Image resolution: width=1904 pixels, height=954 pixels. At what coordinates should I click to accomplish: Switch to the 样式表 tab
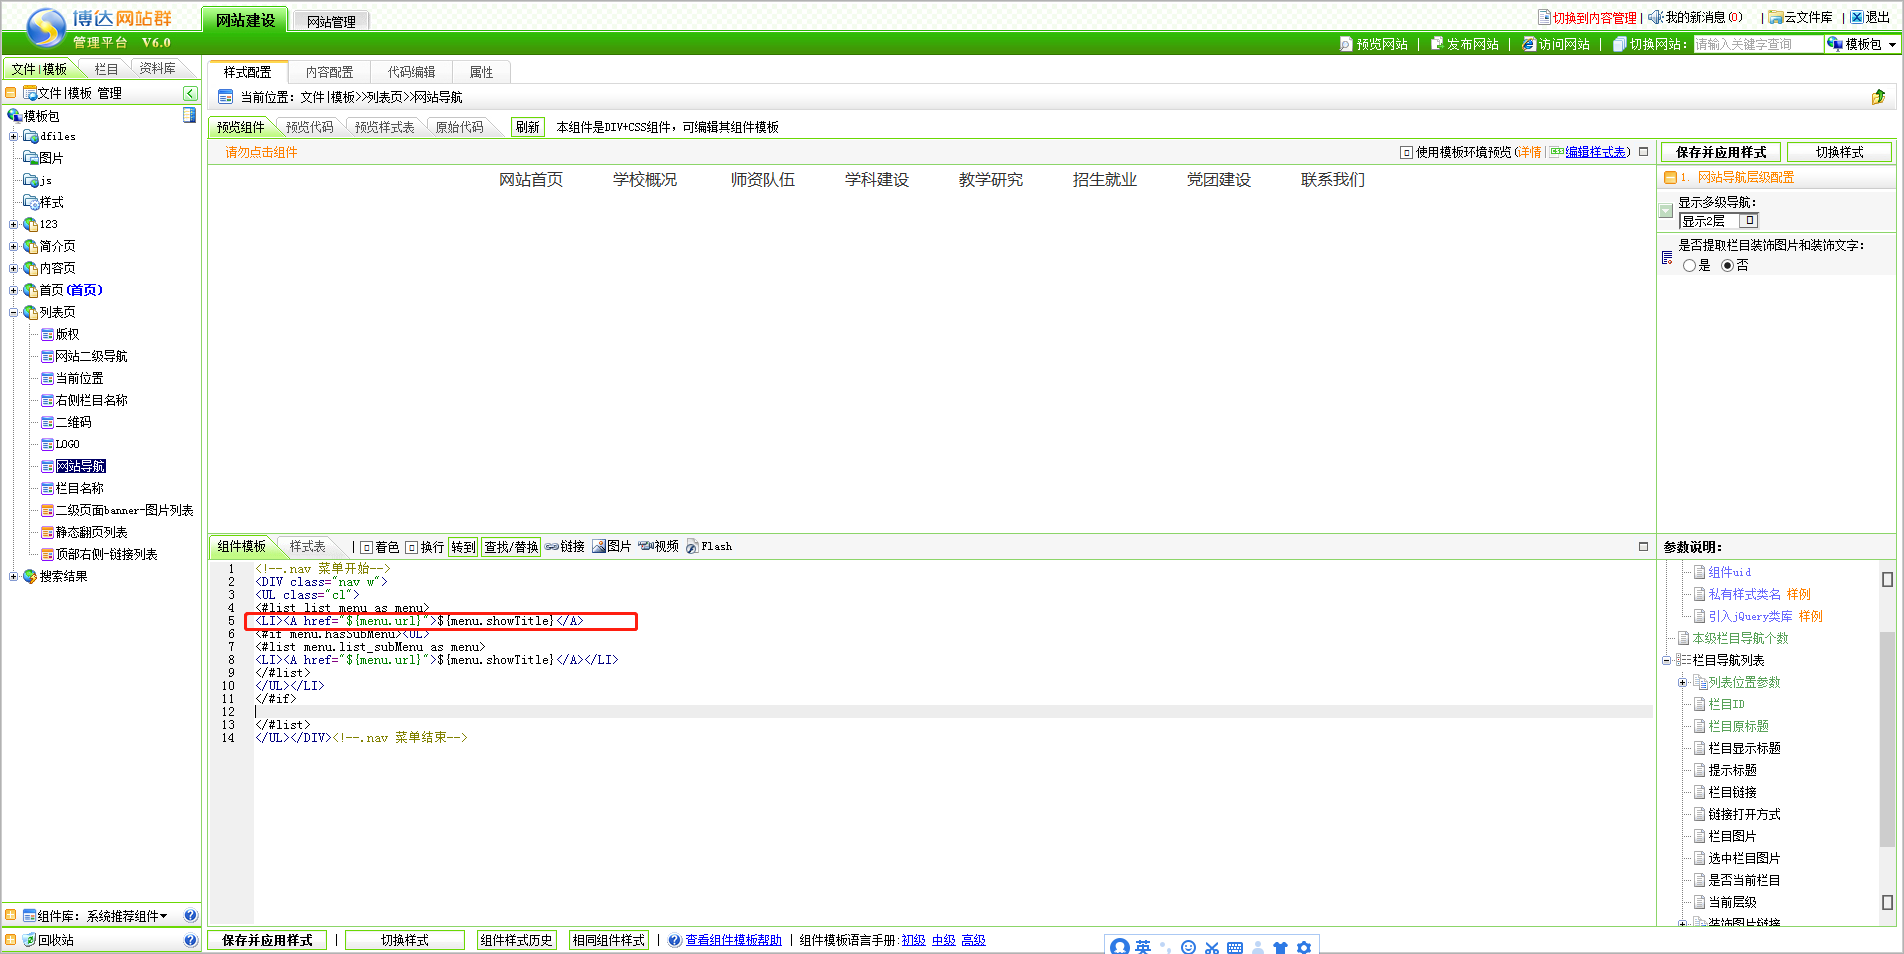click(307, 547)
